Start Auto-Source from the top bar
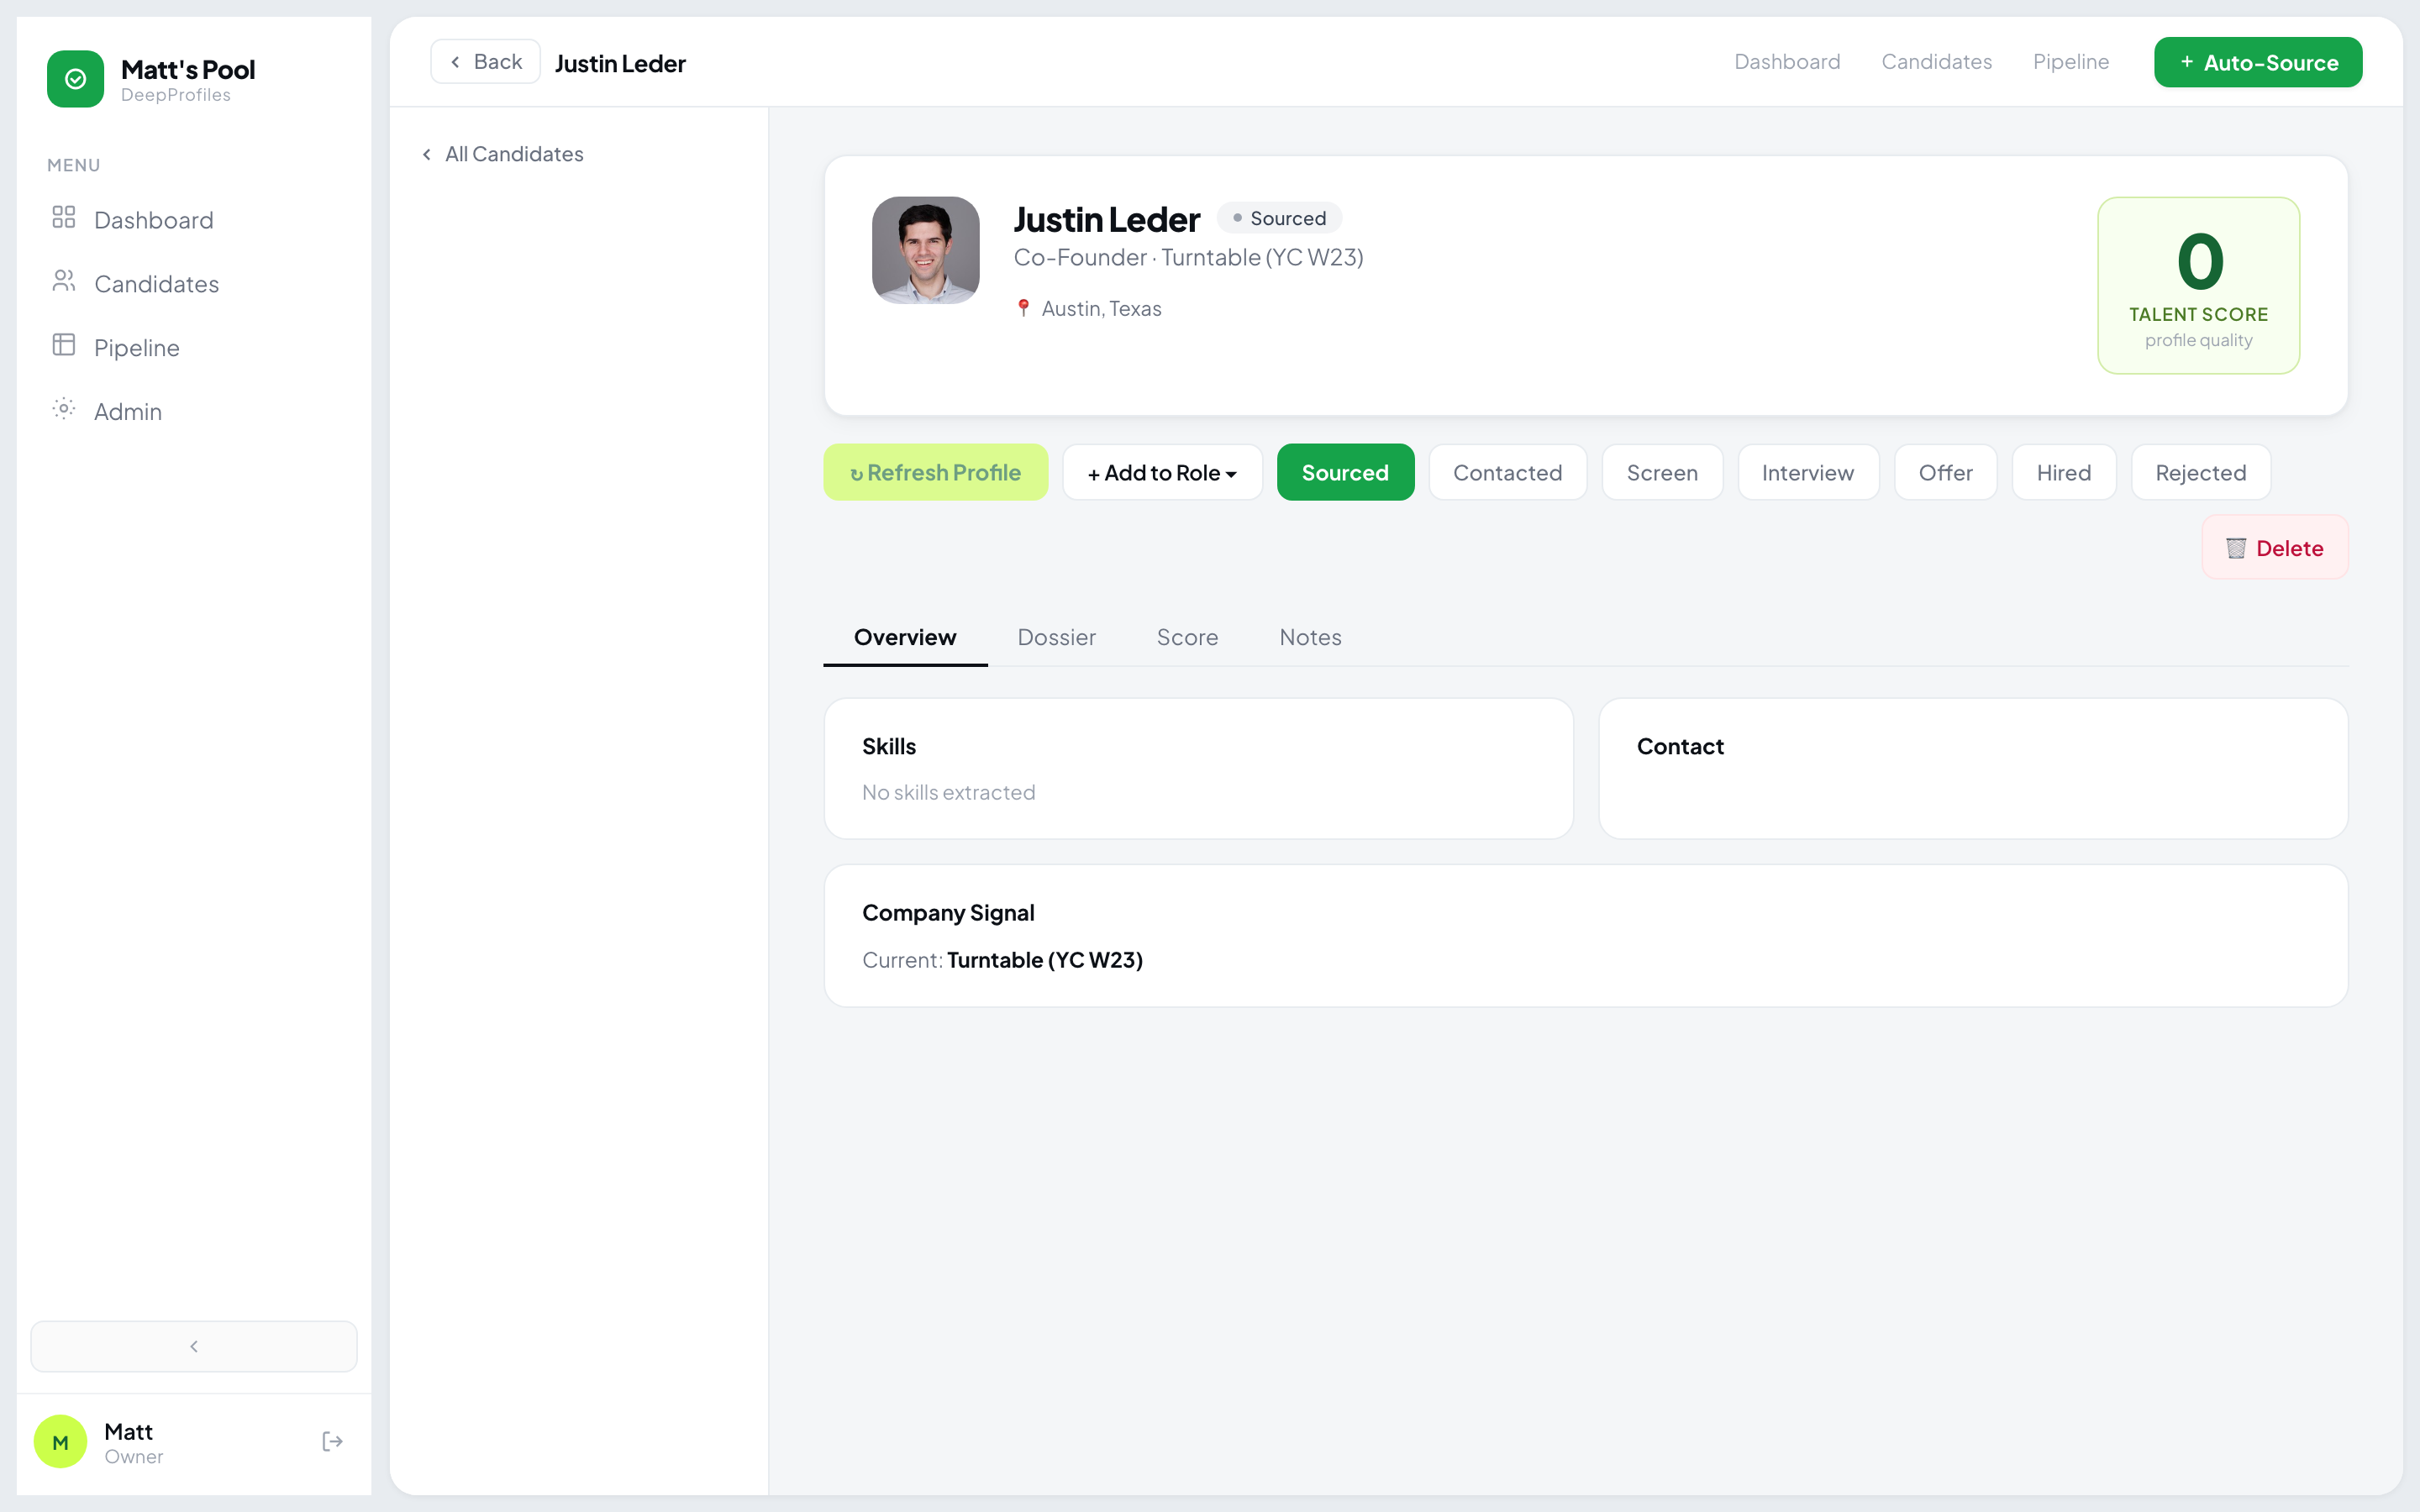Screen dimensions: 2420x1512 tap(2258, 62)
